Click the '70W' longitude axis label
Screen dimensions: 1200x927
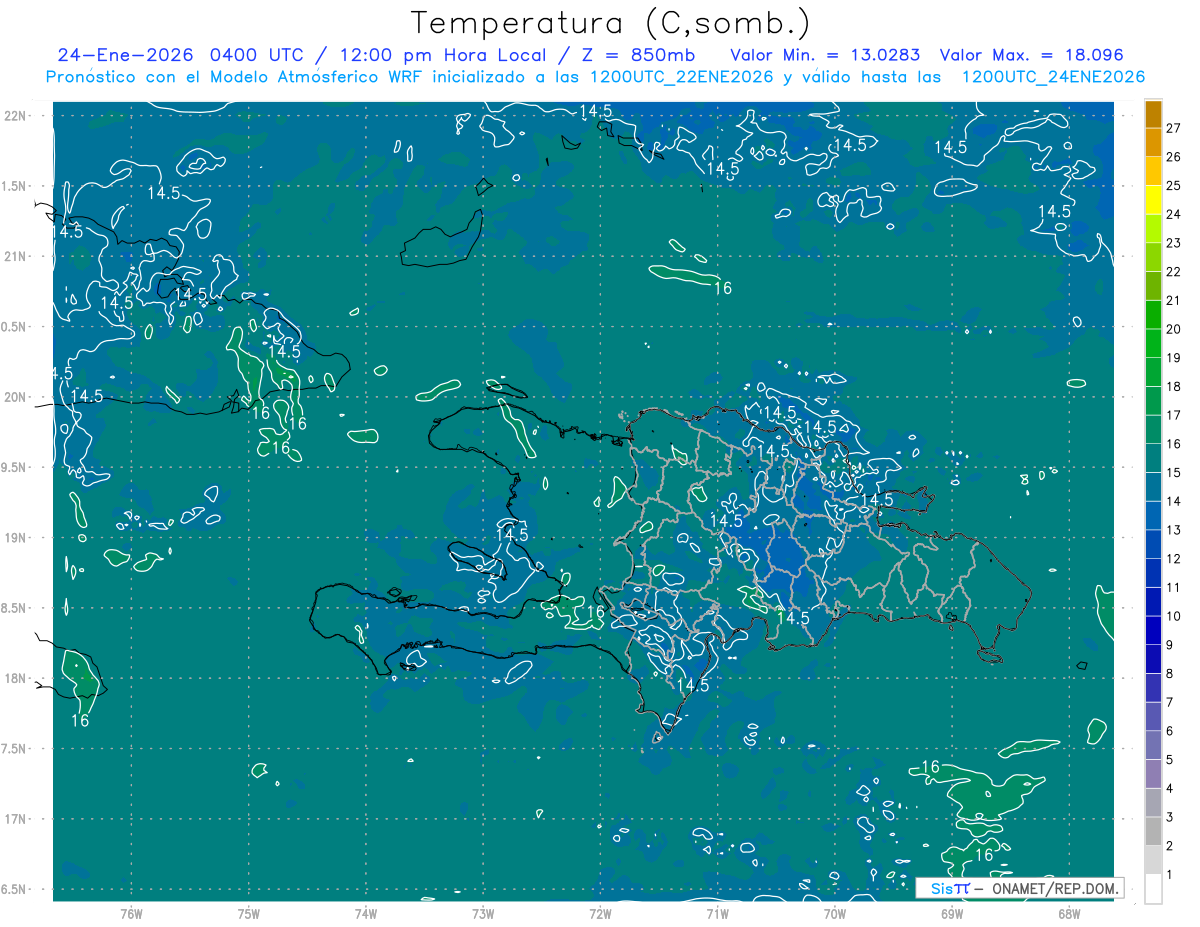(x=835, y=914)
